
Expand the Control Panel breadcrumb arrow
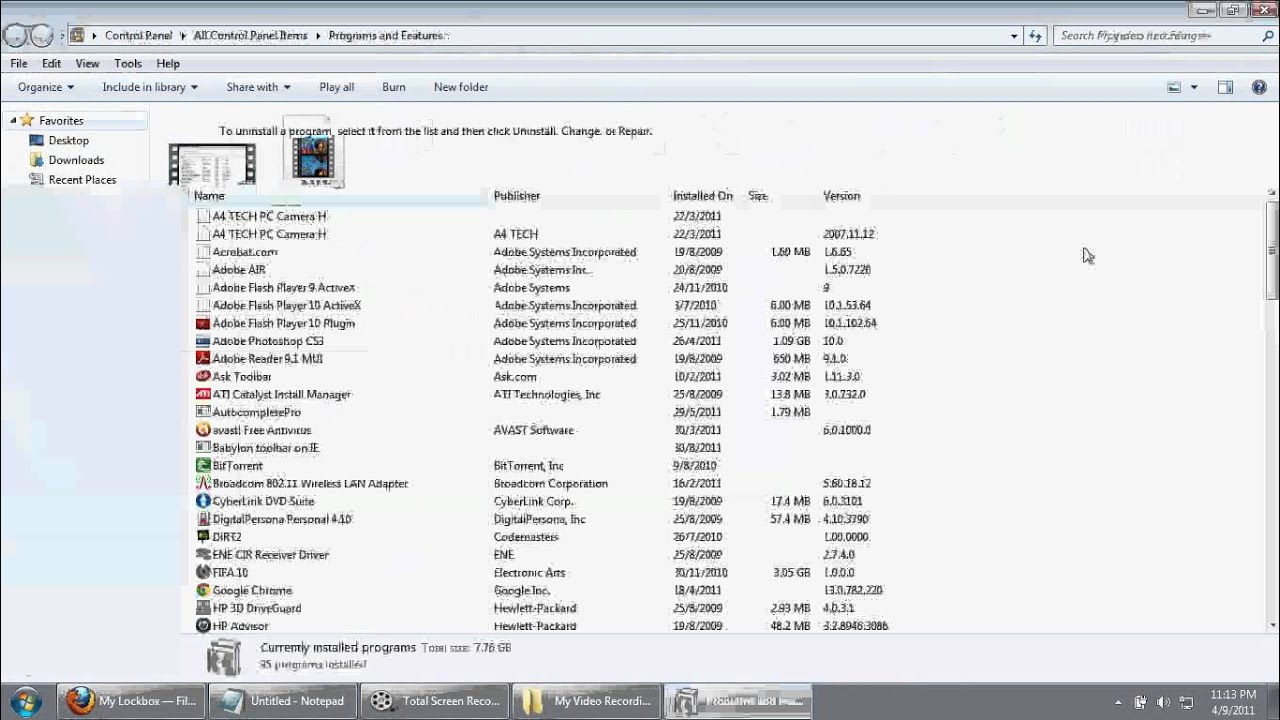tap(183, 36)
